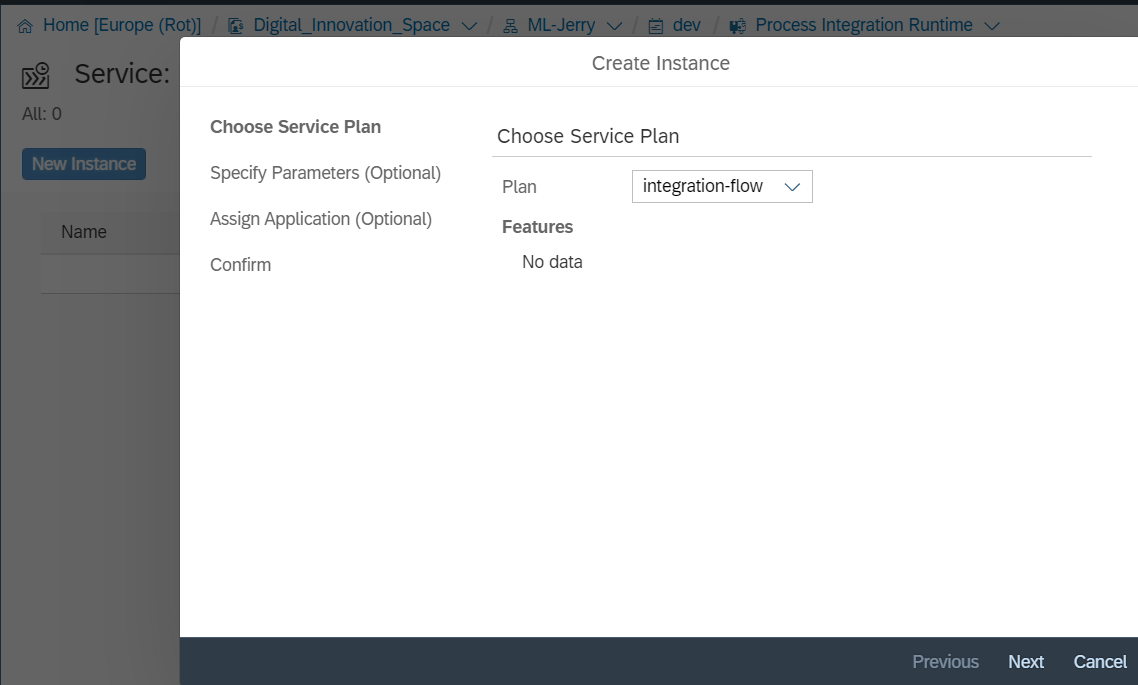The height and width of the screenshot is (685, 1138).
Task: Click the Process Integration Runtime service icon
Action: point(738,25)
